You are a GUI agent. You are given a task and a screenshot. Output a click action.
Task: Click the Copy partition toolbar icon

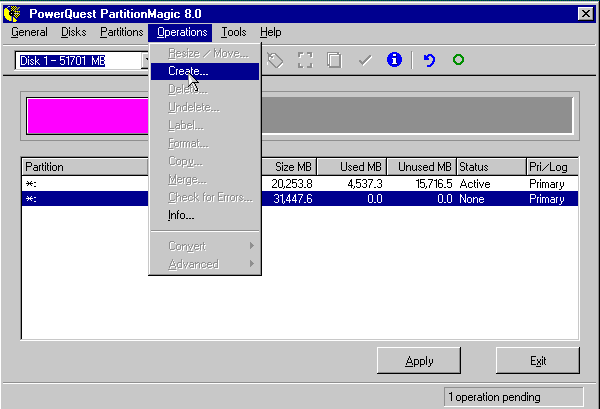334,60
